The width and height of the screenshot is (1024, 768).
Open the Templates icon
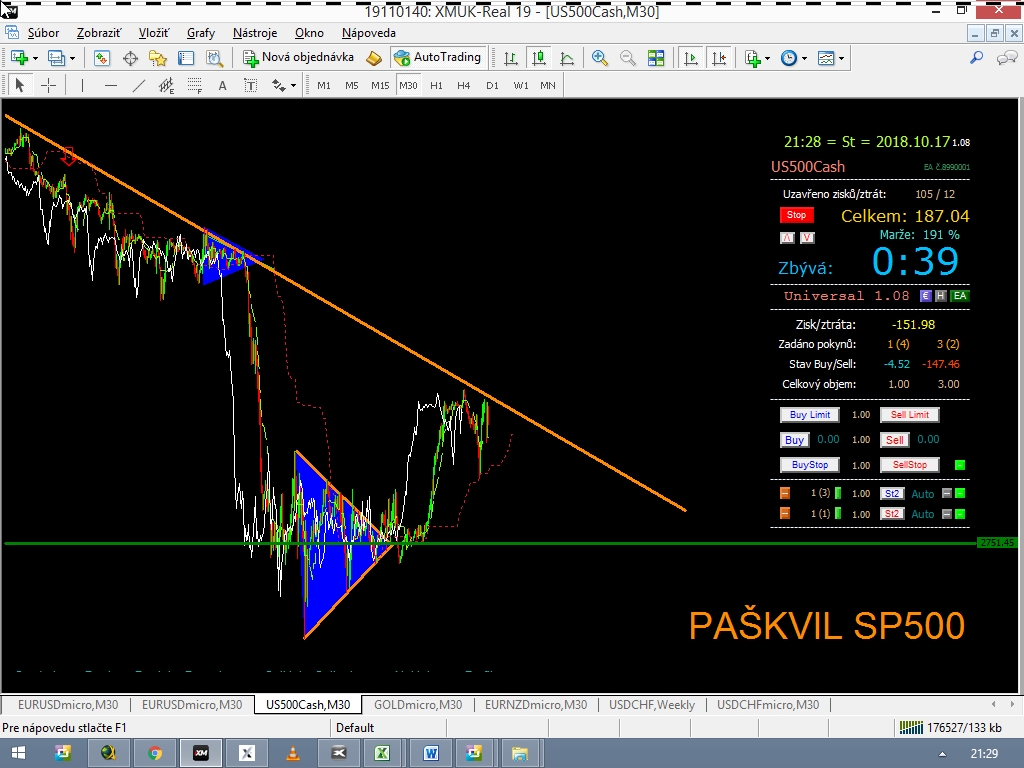point(826,58)
